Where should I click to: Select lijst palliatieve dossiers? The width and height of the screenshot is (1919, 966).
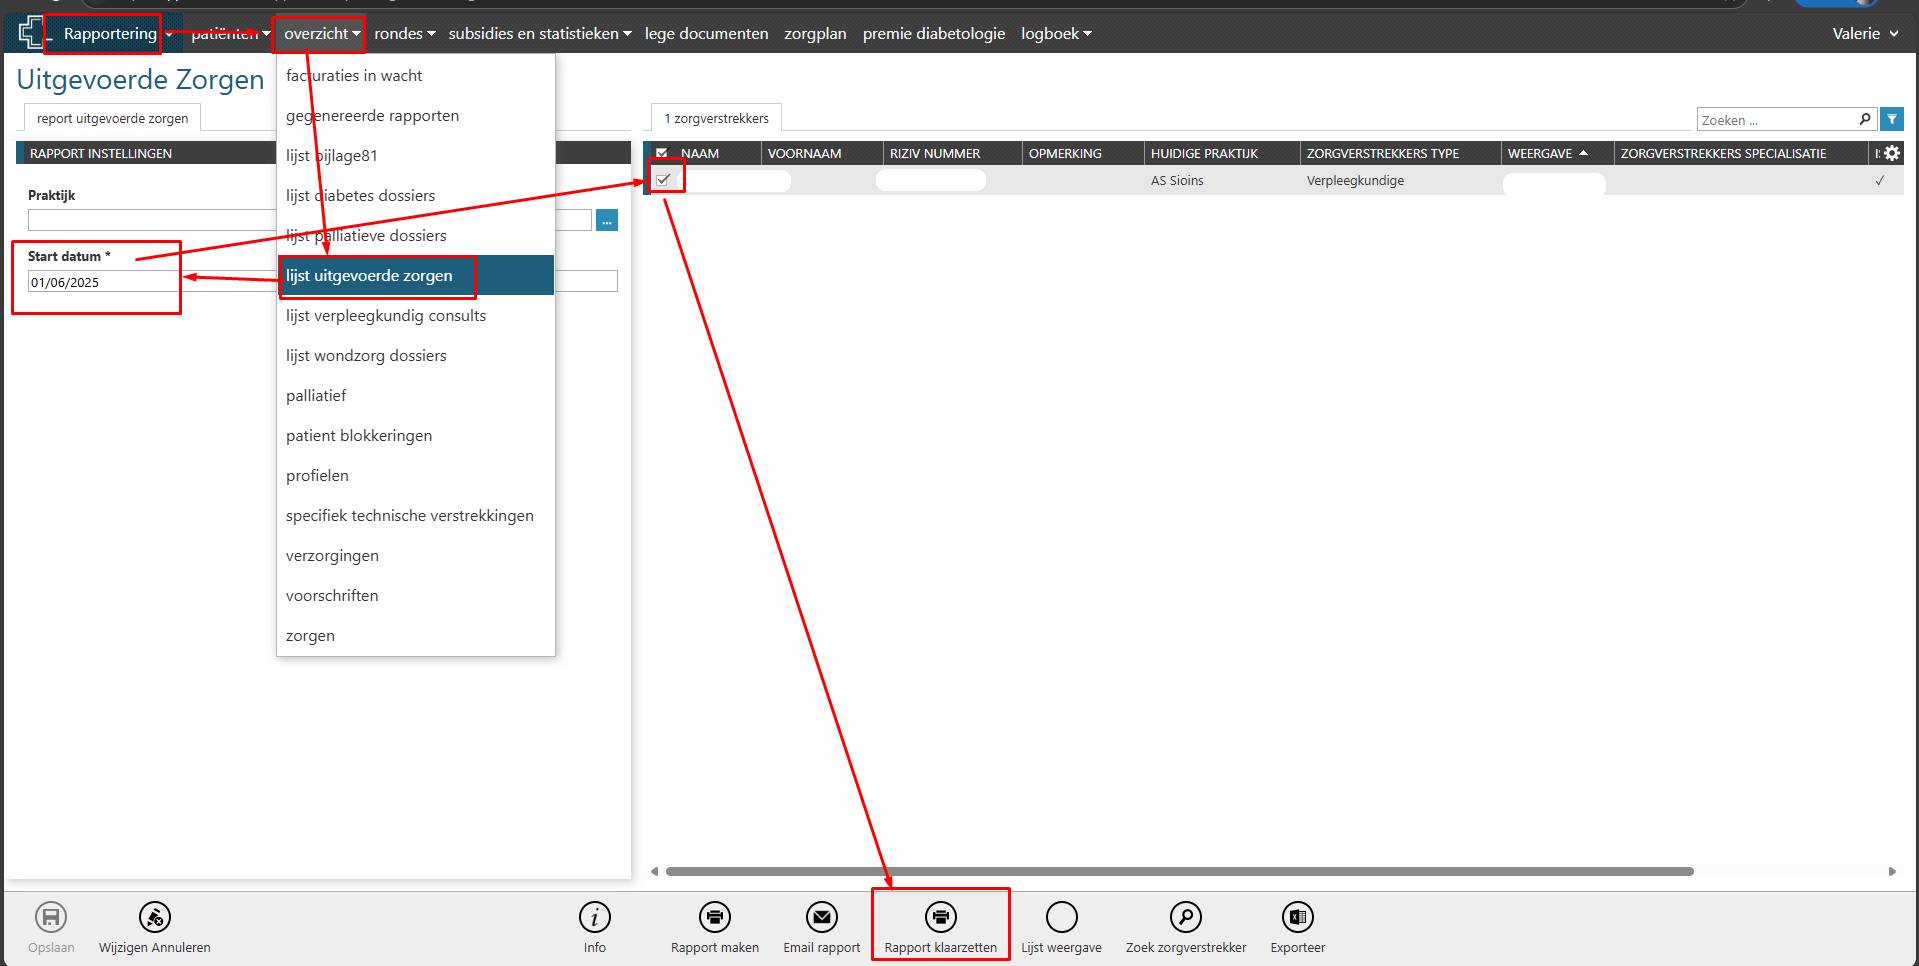tap(415, 236)
